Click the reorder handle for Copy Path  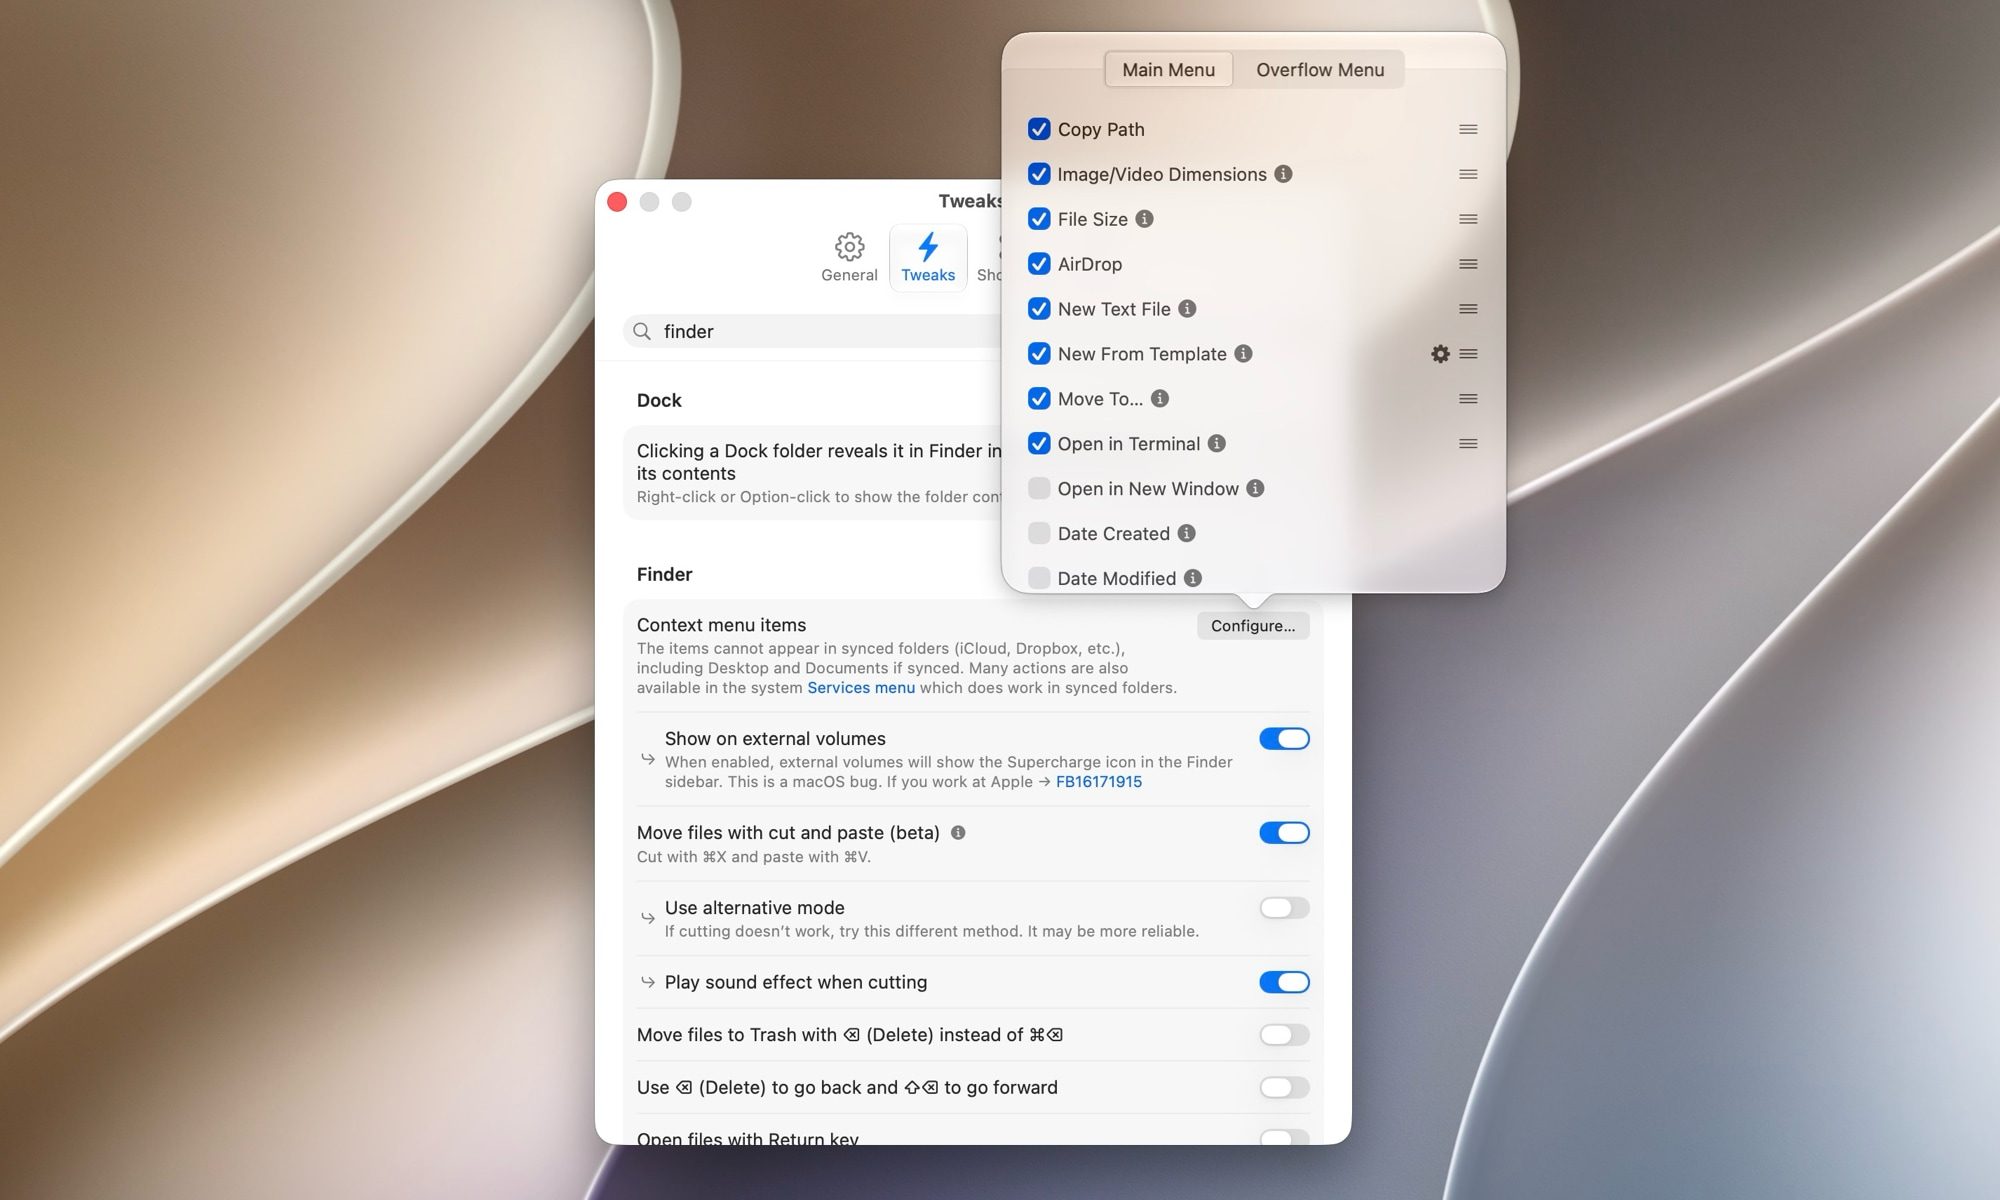(x=1468, y=129)
